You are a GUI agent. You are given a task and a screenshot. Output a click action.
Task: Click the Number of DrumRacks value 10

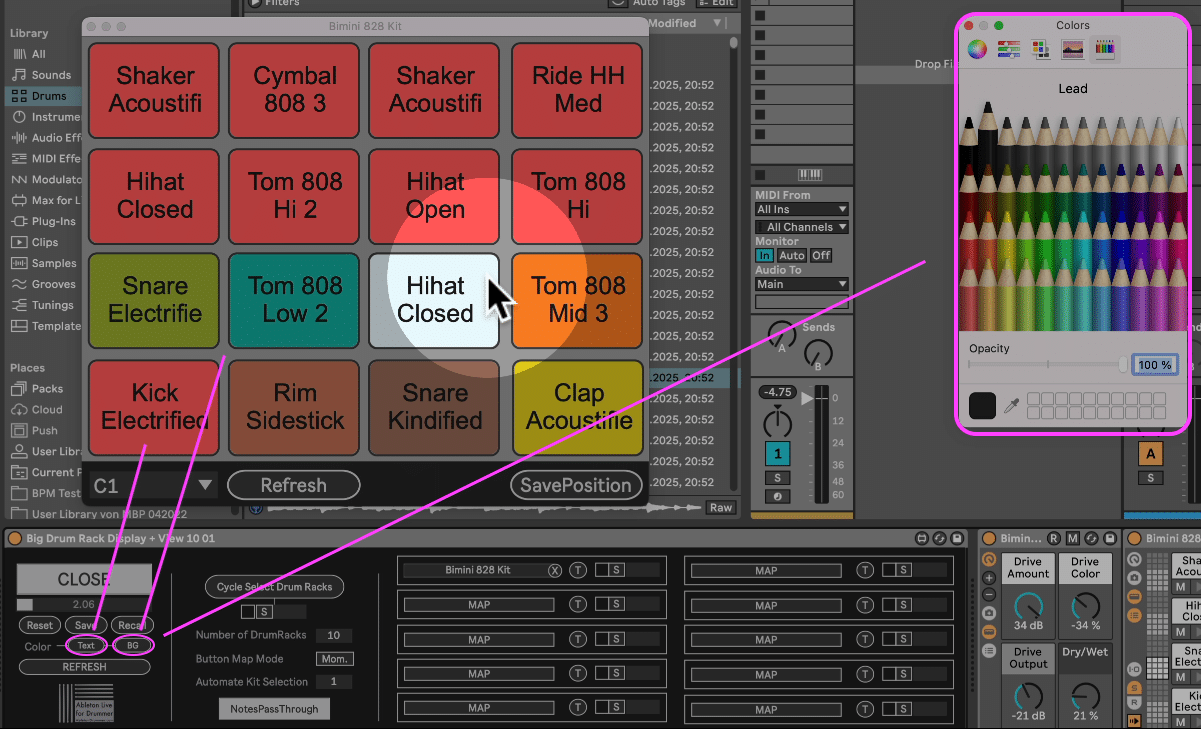click(333, 635)
